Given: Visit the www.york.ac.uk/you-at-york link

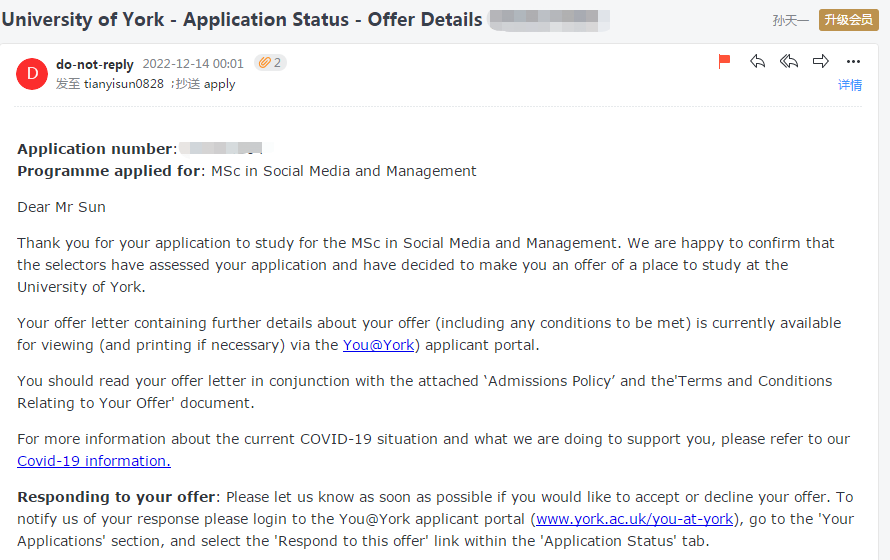Looking at the screenshot, I should 635,519.
